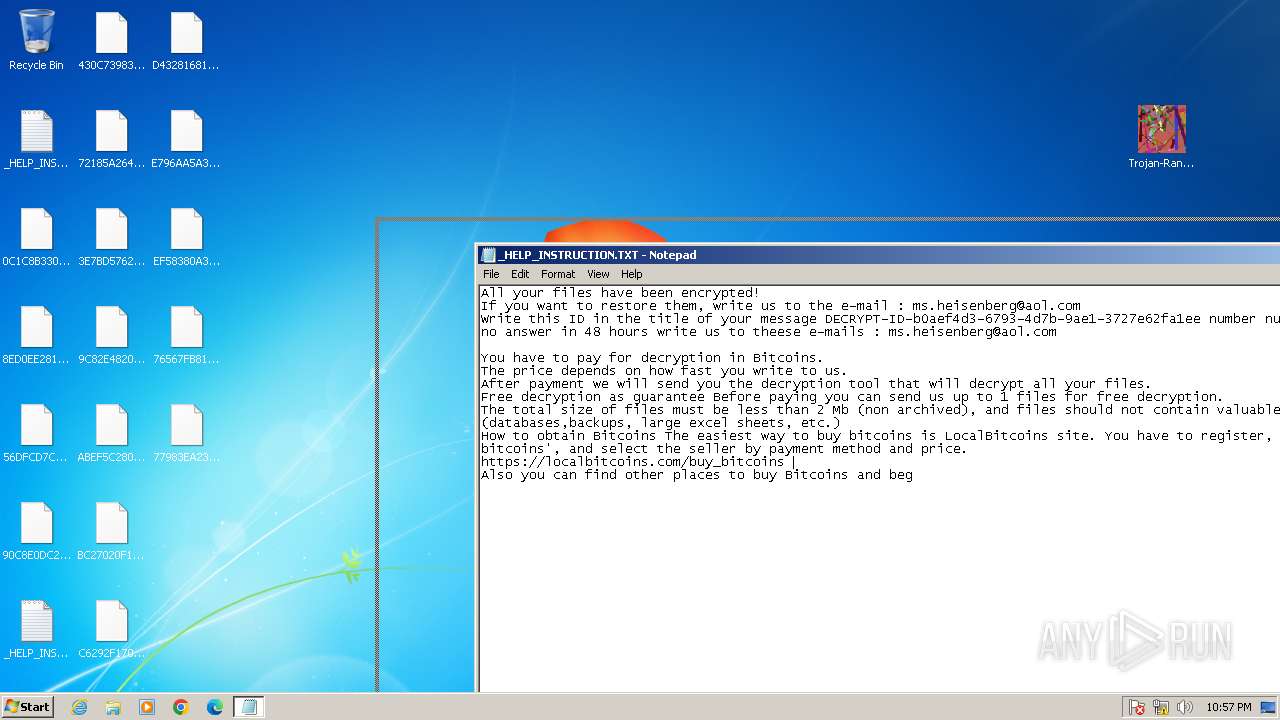The height and width of the screenshot is (720, 1280).
Task: Click the Notepad title bar icon
Action: [488, 255]
